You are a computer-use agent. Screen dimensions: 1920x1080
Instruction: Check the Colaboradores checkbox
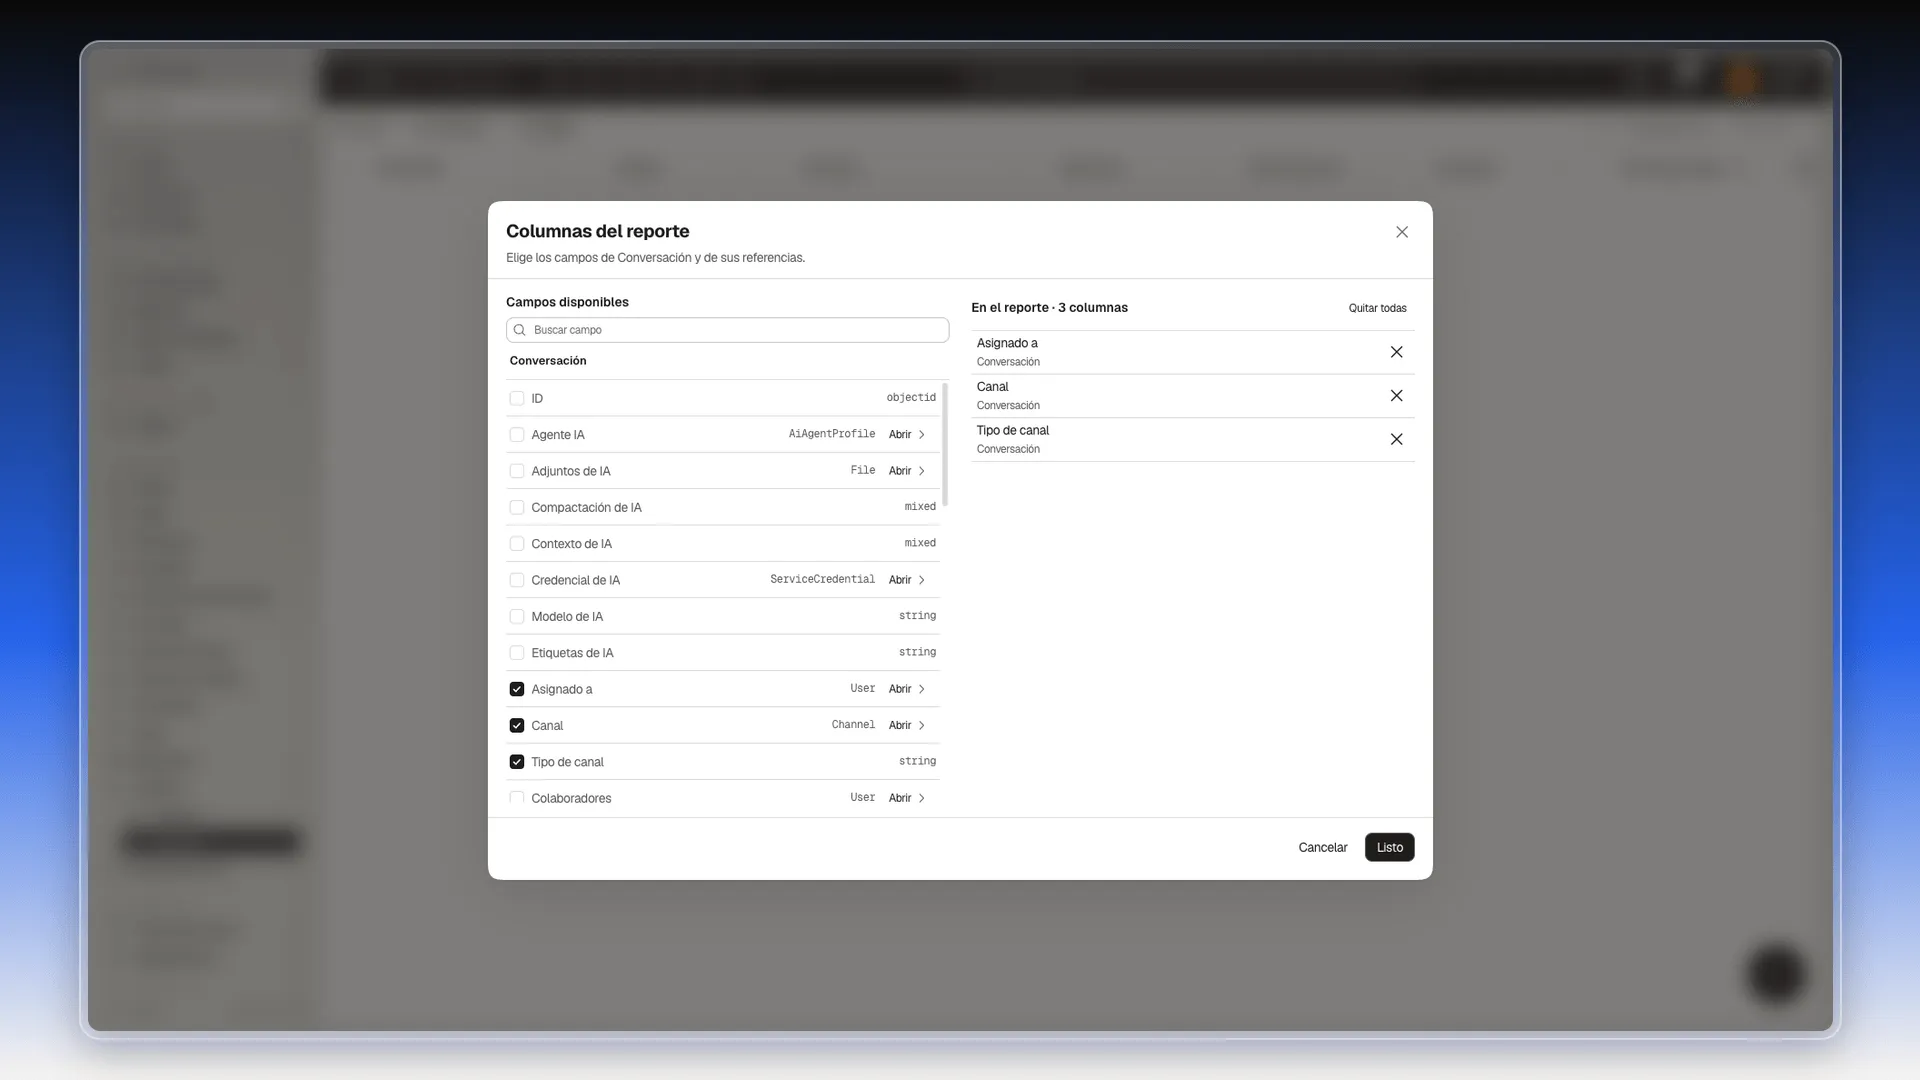coord(517,798)
